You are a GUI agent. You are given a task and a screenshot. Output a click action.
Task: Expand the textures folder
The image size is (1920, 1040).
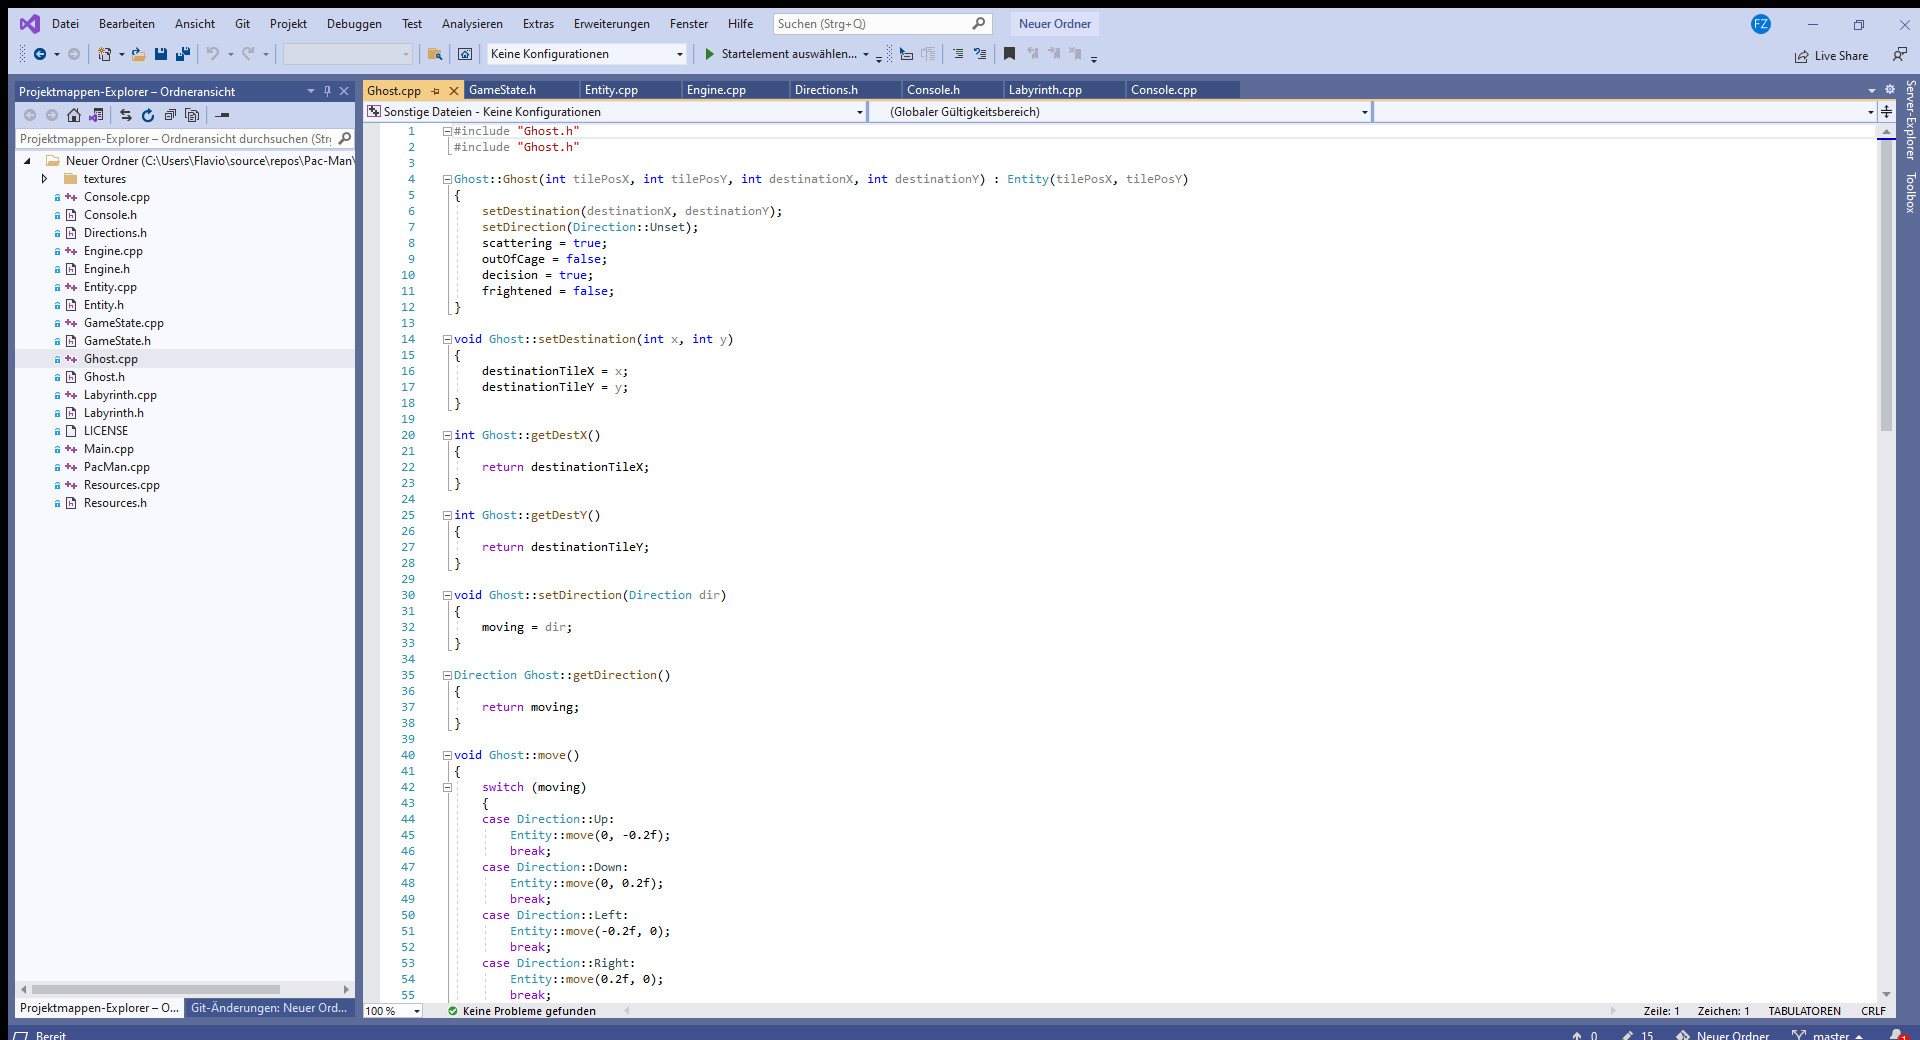click(x=44, y=179)
